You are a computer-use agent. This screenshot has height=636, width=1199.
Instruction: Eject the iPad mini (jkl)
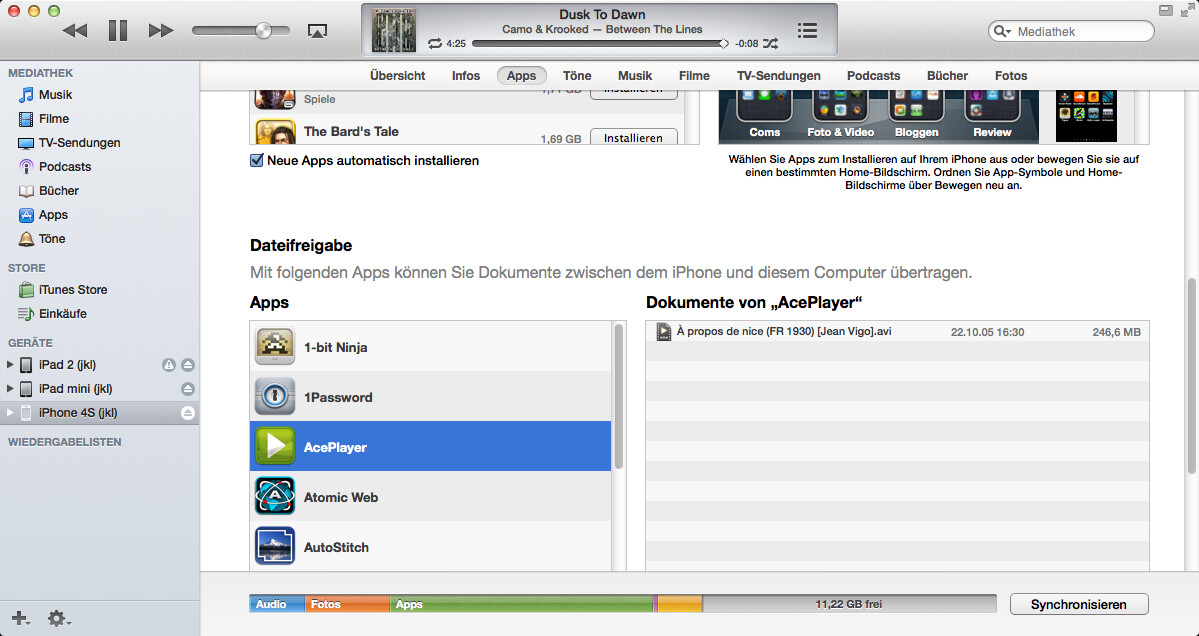pyautogui.click(x=188, y=388)
